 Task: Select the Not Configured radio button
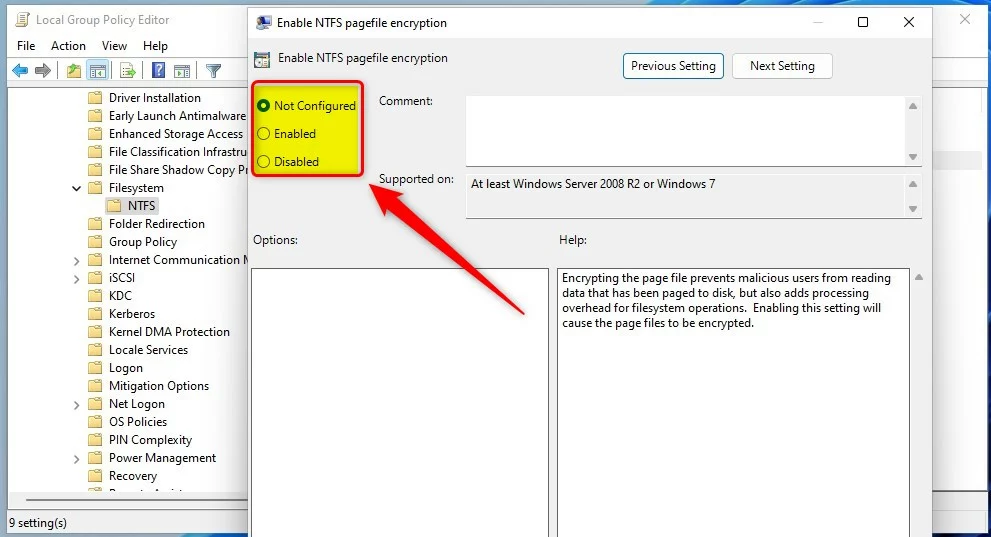tap(264, 106)
